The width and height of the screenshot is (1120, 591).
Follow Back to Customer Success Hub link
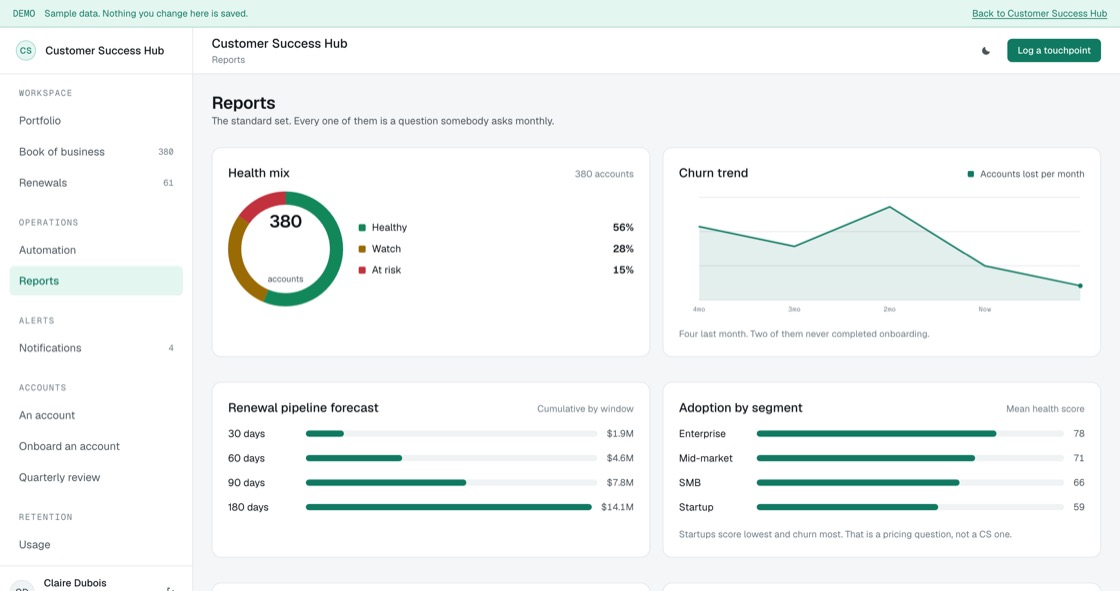pos(1039,14)
